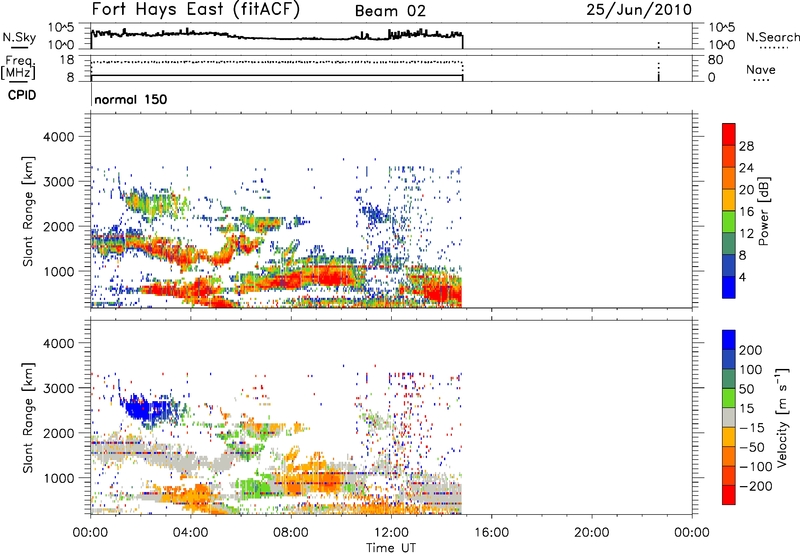Click the 'Fort Hays East (fitACF)' title
800x554 pixels.
point(195,9)
